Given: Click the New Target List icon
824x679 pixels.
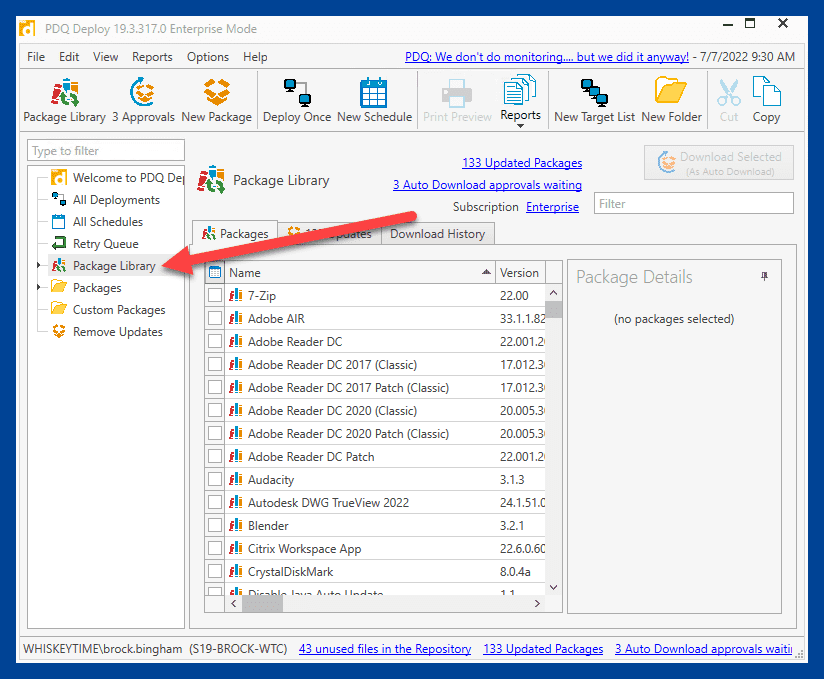Looking at the screenshot, I should [x=594, y=101].
